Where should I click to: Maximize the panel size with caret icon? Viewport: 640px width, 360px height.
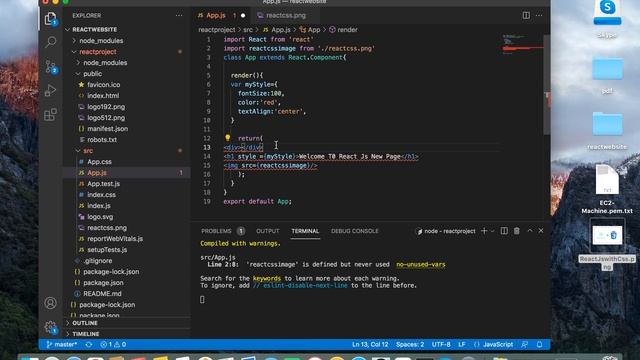click(x=530, y=231)
